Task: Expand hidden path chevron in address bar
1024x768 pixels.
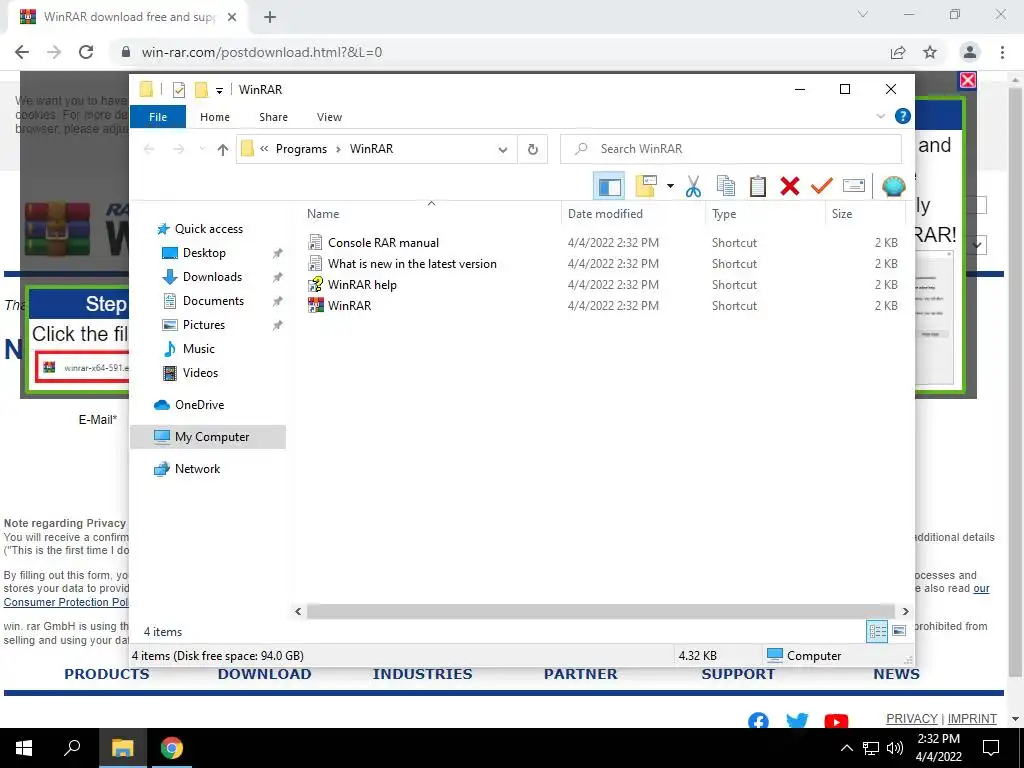Action: 264,149
